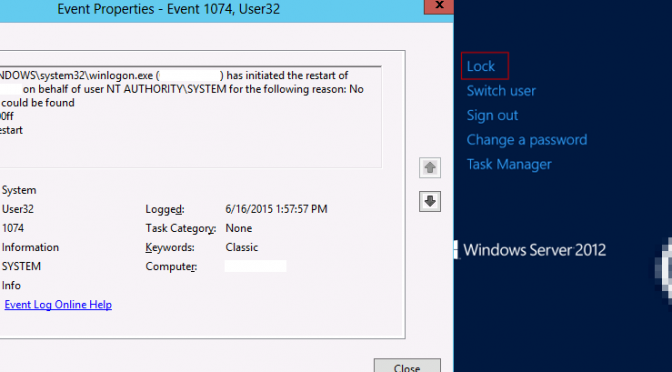Open Task Manager from security screen
Viewport: 672px width, 372px height.
(509, 164)
